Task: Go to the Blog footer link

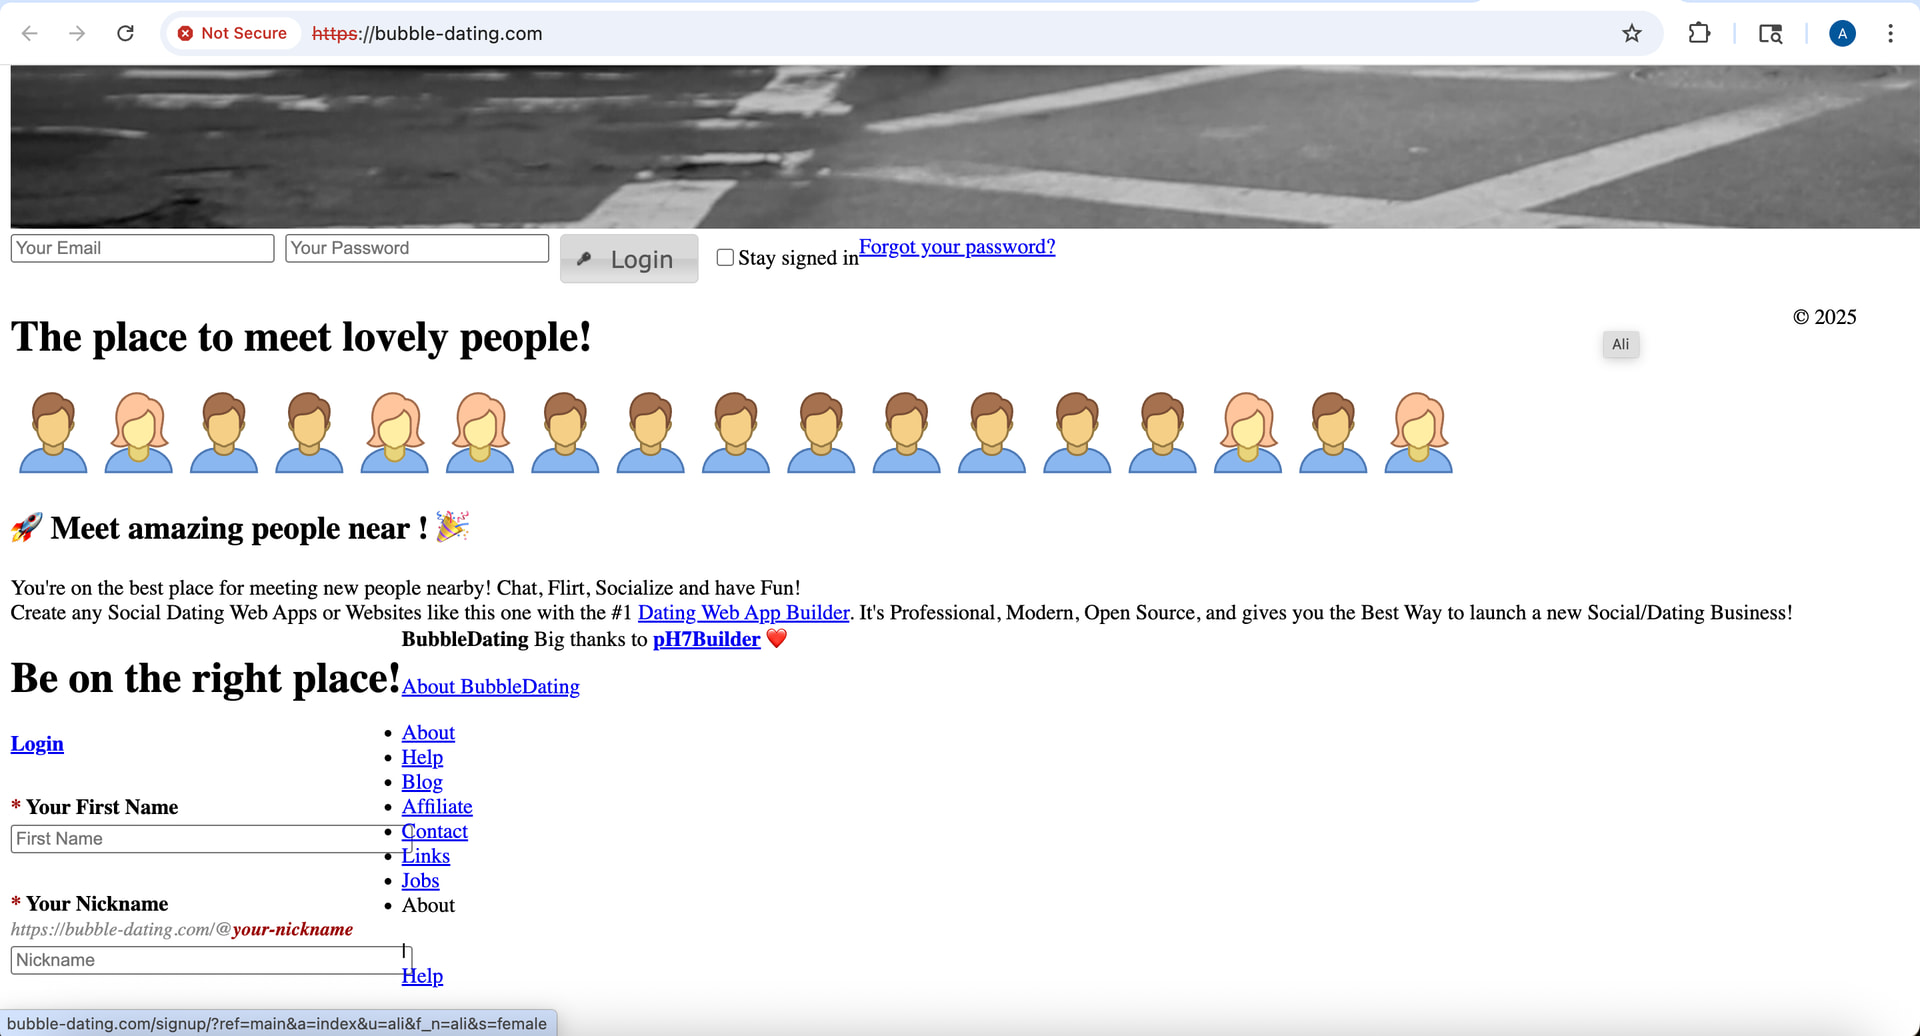Action: (422, 782)
